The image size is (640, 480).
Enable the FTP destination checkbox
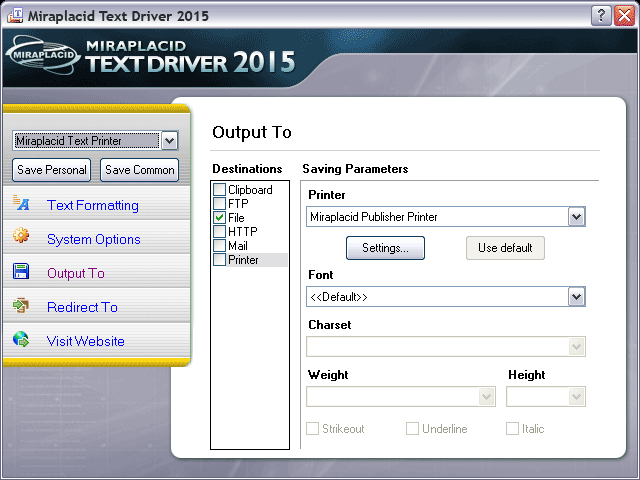[x=220, y=203]
